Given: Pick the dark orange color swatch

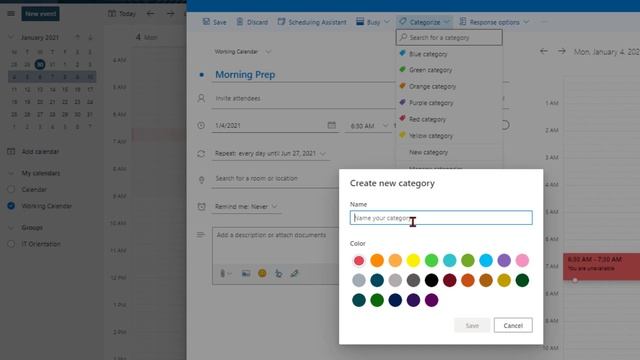Looking at the screenshot, I should [468, 280].
